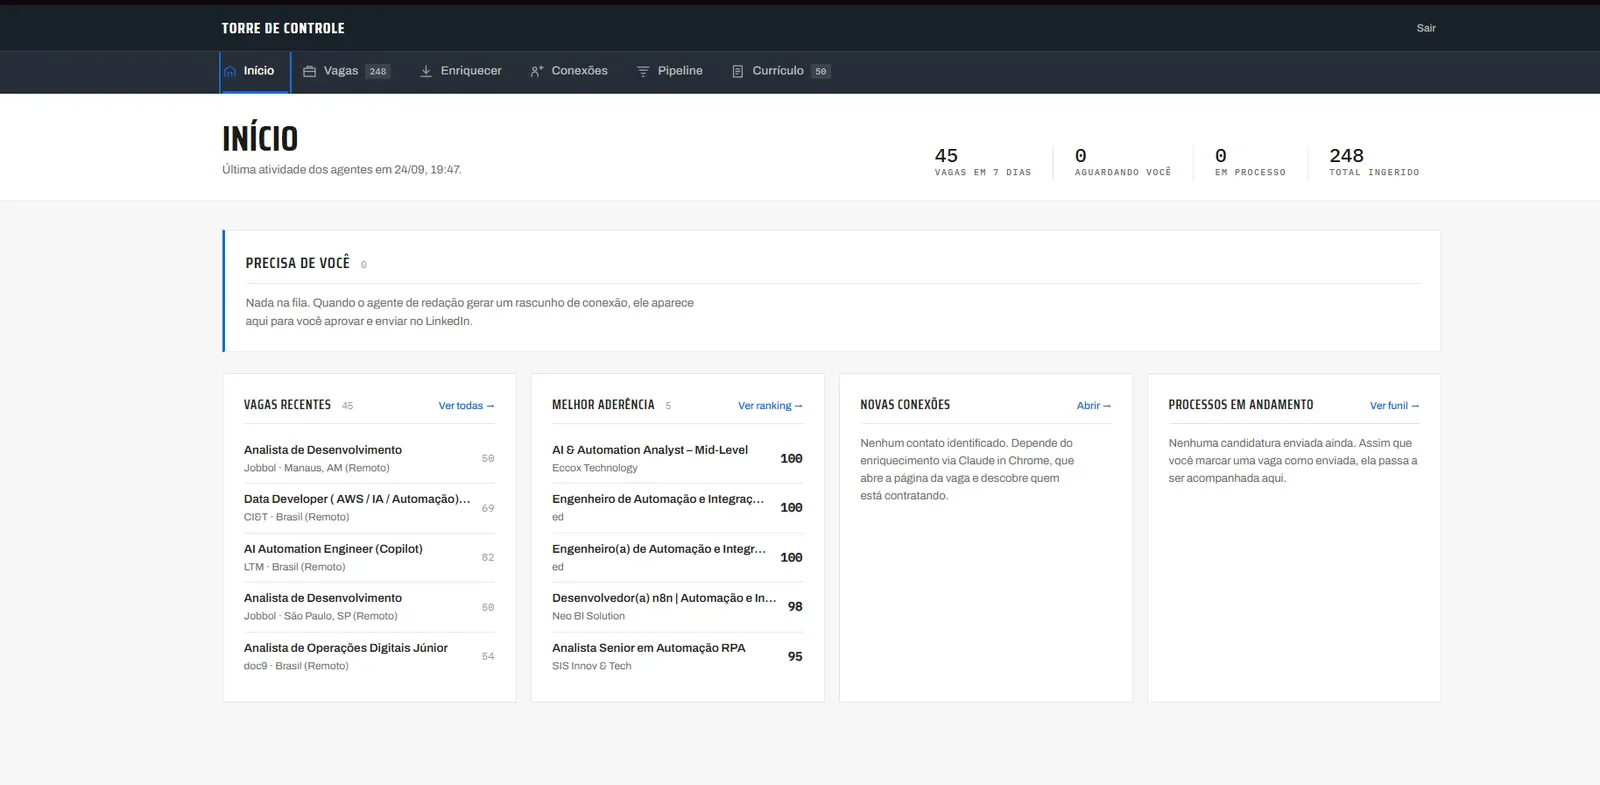Click the 248 badge on Vagas tab

[378, 72]
